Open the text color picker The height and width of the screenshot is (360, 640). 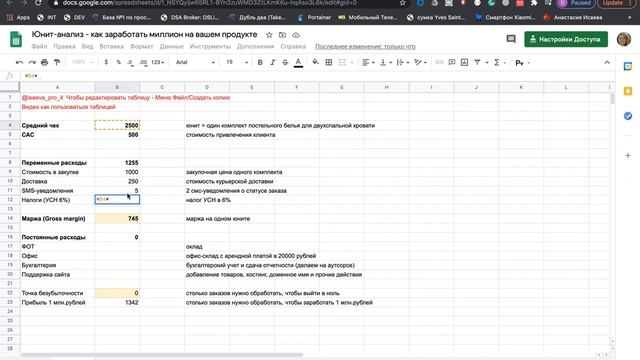[x=298, y=62]
